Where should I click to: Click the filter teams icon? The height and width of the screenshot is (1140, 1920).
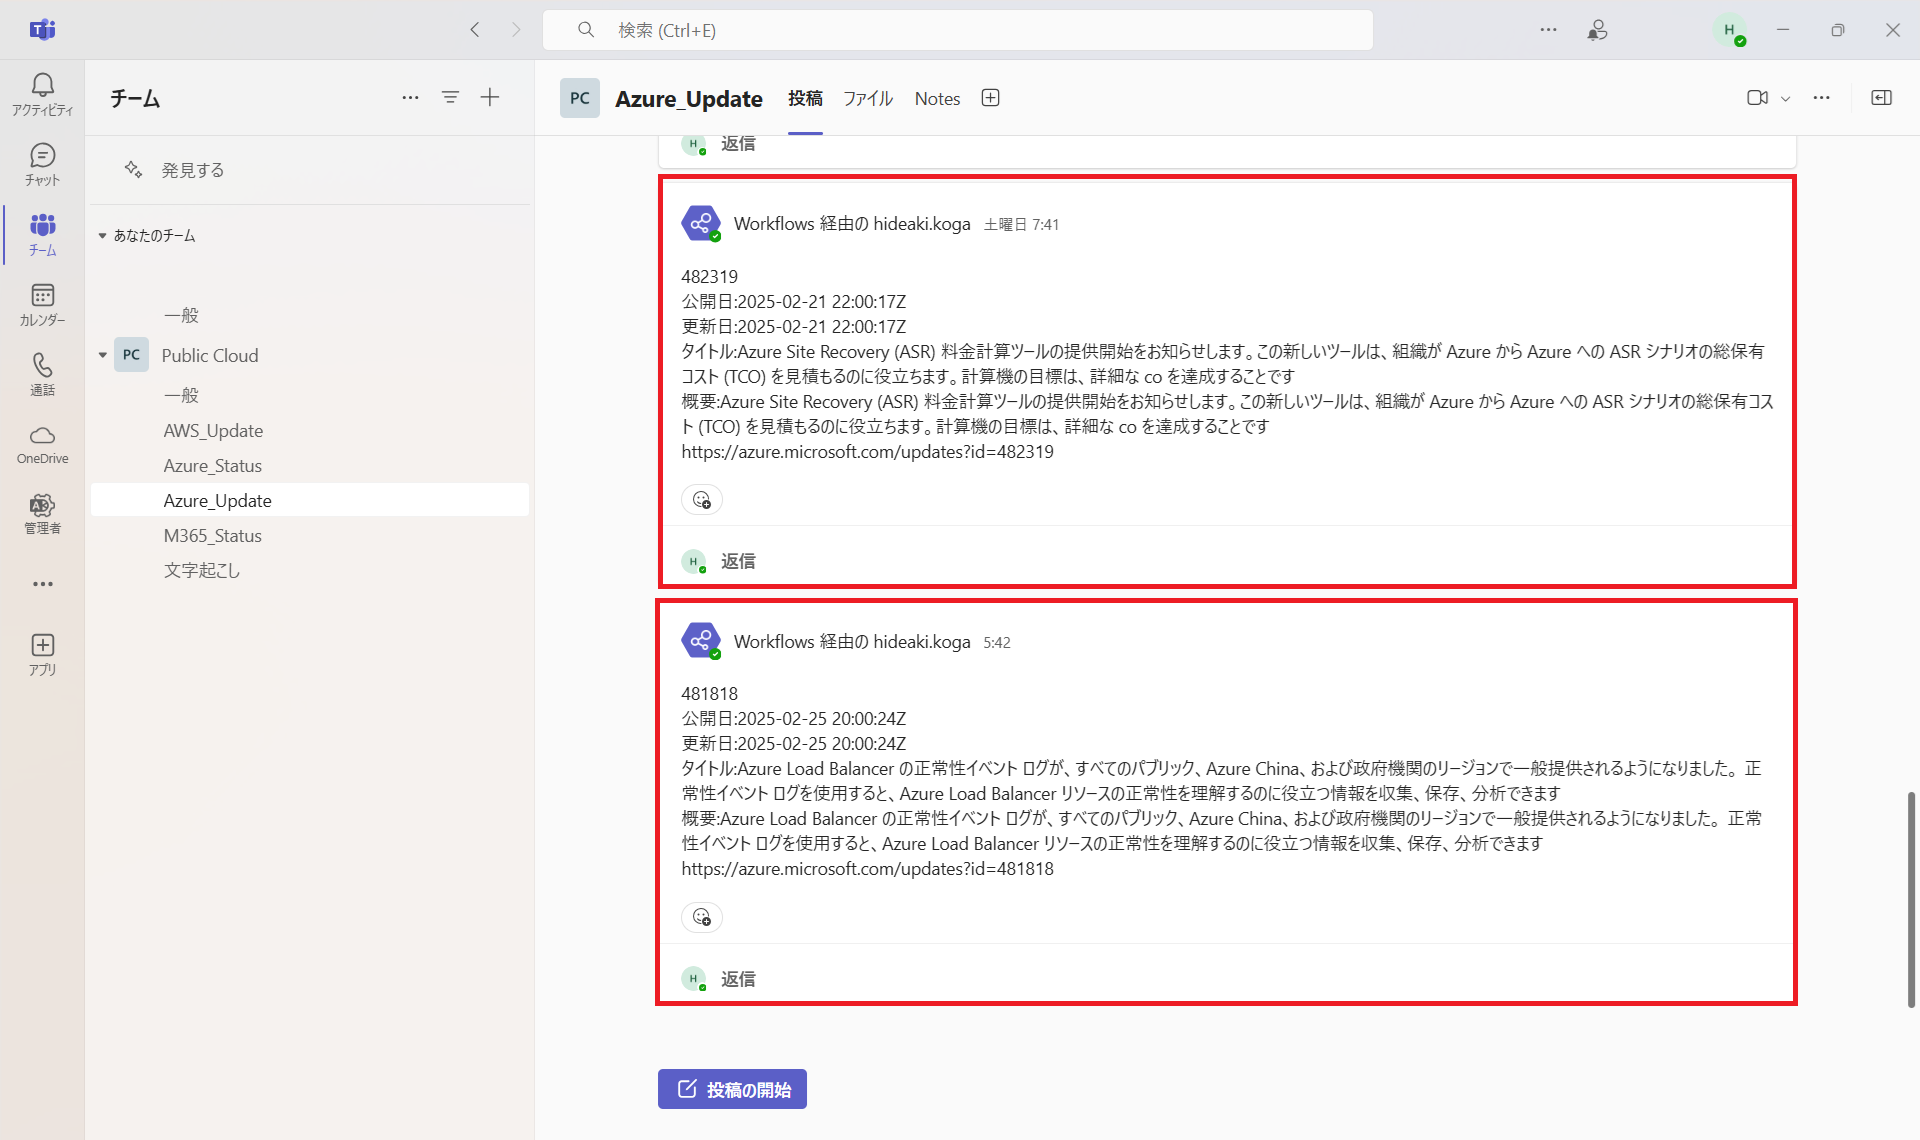450,97
